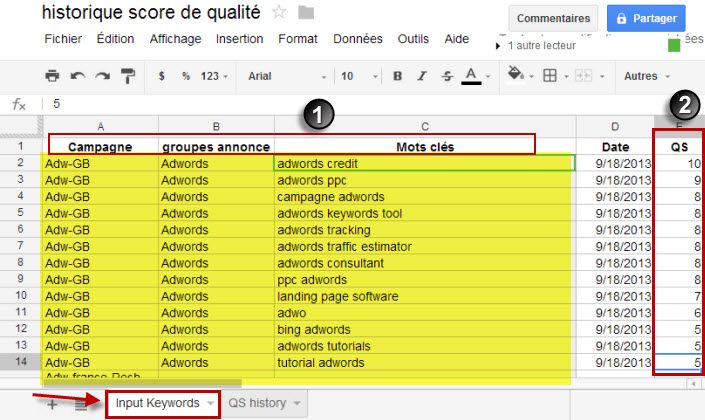Image resolution: width=705 pixels, height=420 pixels.
Task: Click cell 'adwords credit'
Action: 425,163
